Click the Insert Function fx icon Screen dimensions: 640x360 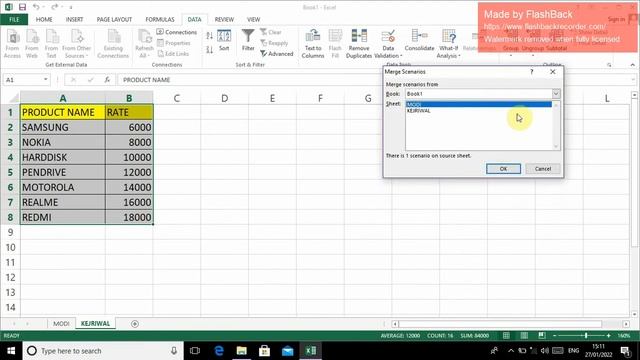tap(107, 80)
